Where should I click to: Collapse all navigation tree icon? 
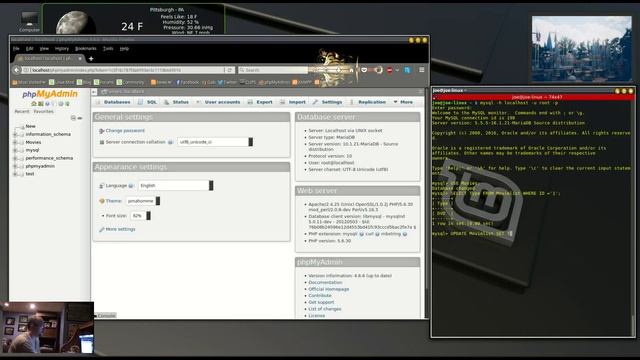[x=73, y=118]
